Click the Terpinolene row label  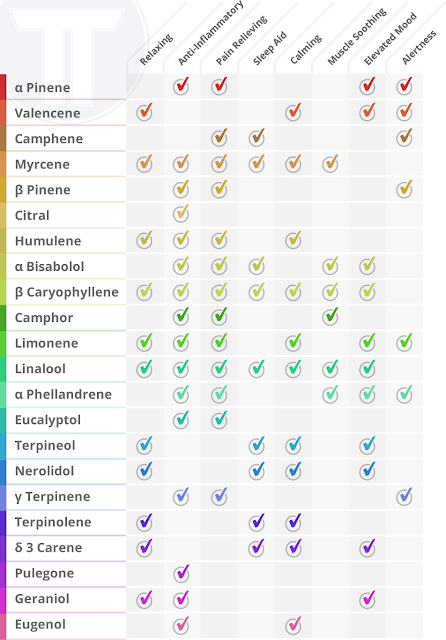coord(53,522)
